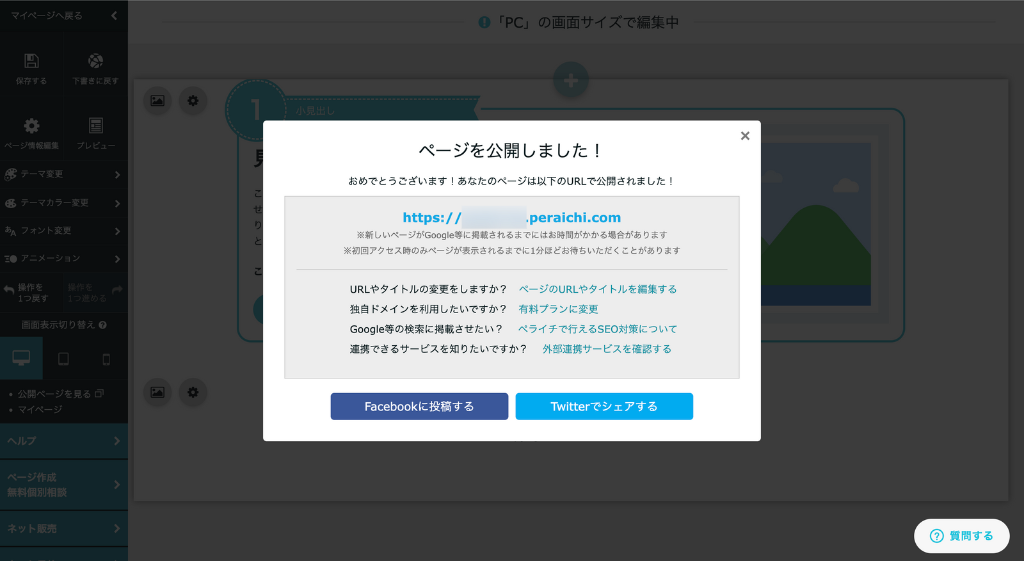This screenshot has height=561, width=1024.
Task: Expand the アニメーション menu
Action: point(63,259)
